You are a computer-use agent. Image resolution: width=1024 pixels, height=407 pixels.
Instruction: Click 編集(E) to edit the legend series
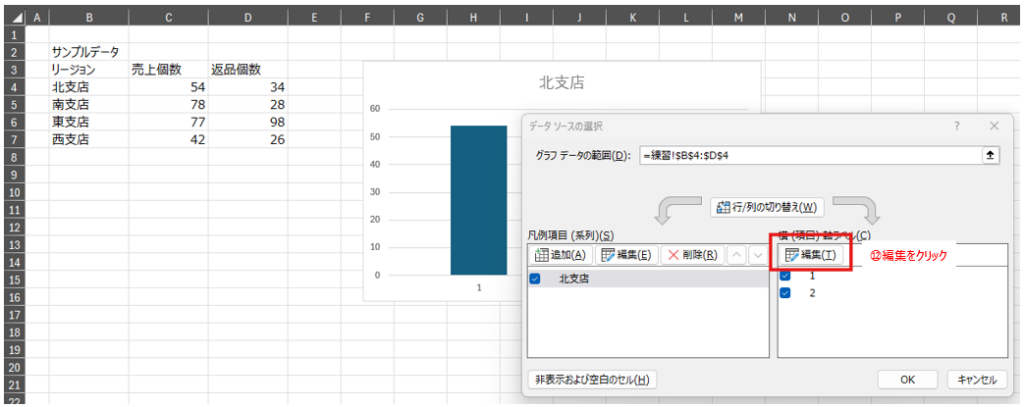click(x=627, y=255)
